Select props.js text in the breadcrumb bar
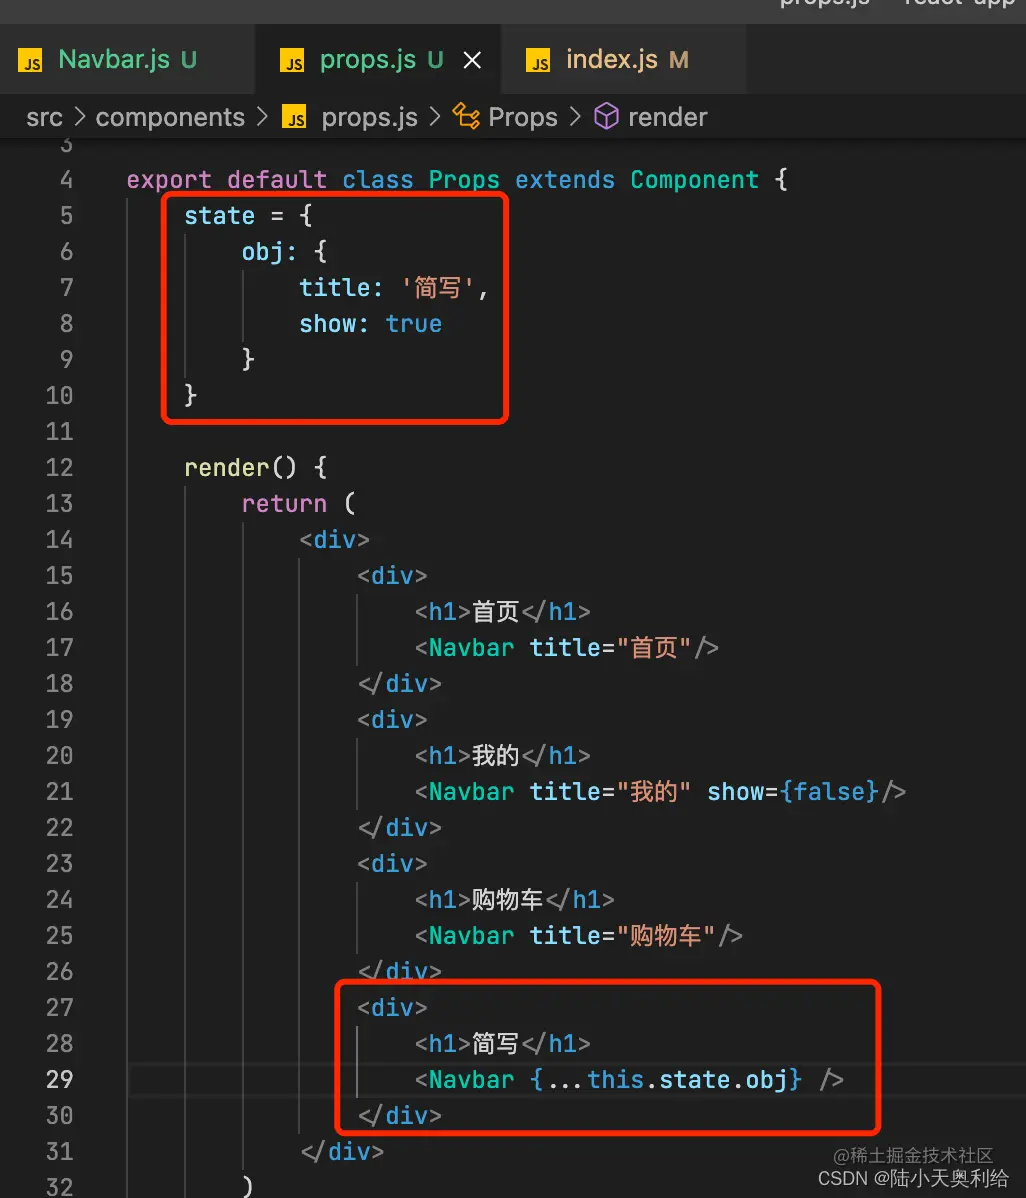 369,117
